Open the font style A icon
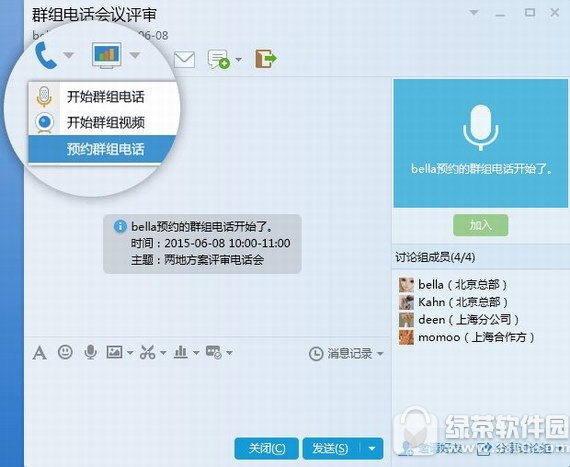Image resolution: width=570 pixels, height=467 pixels. pos(39,353)
